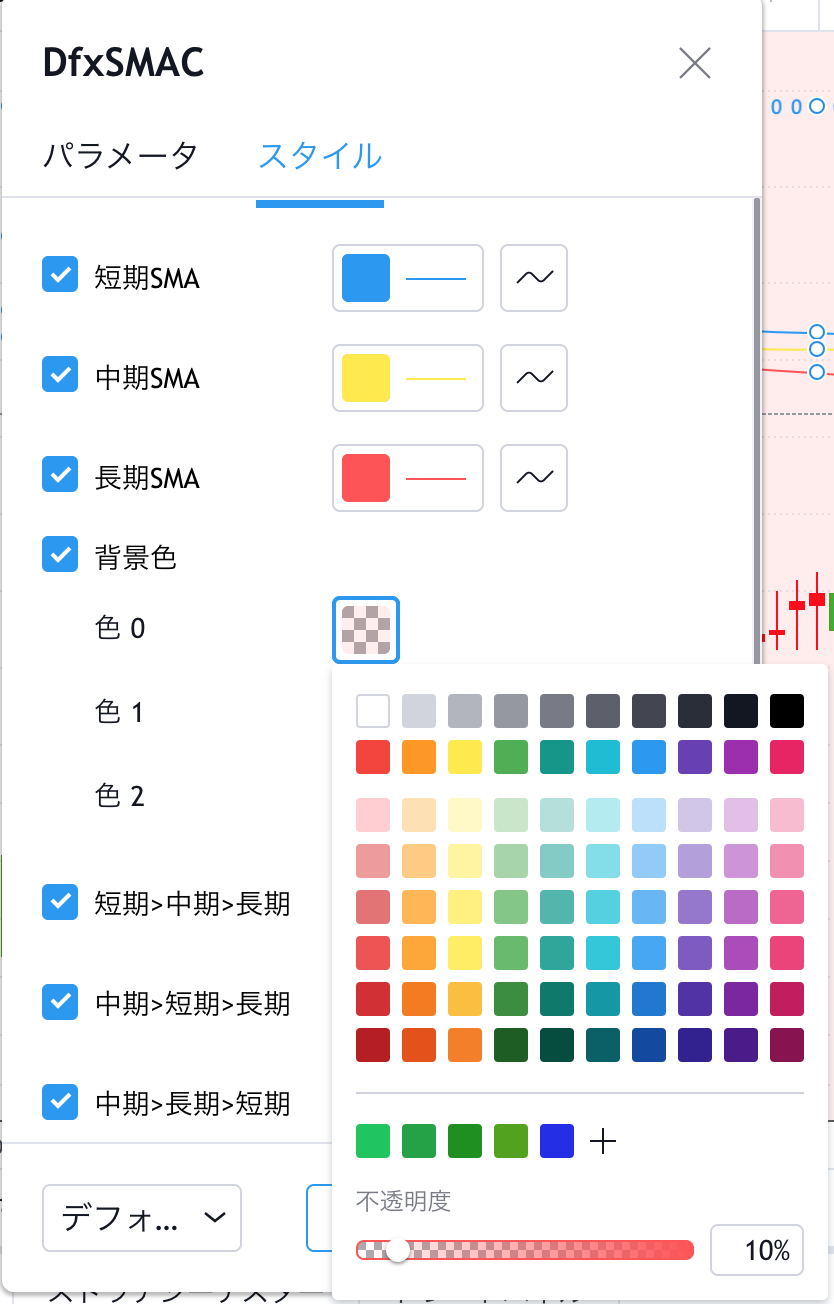Expand the デフォルト dropdown

click(142, 1218)
